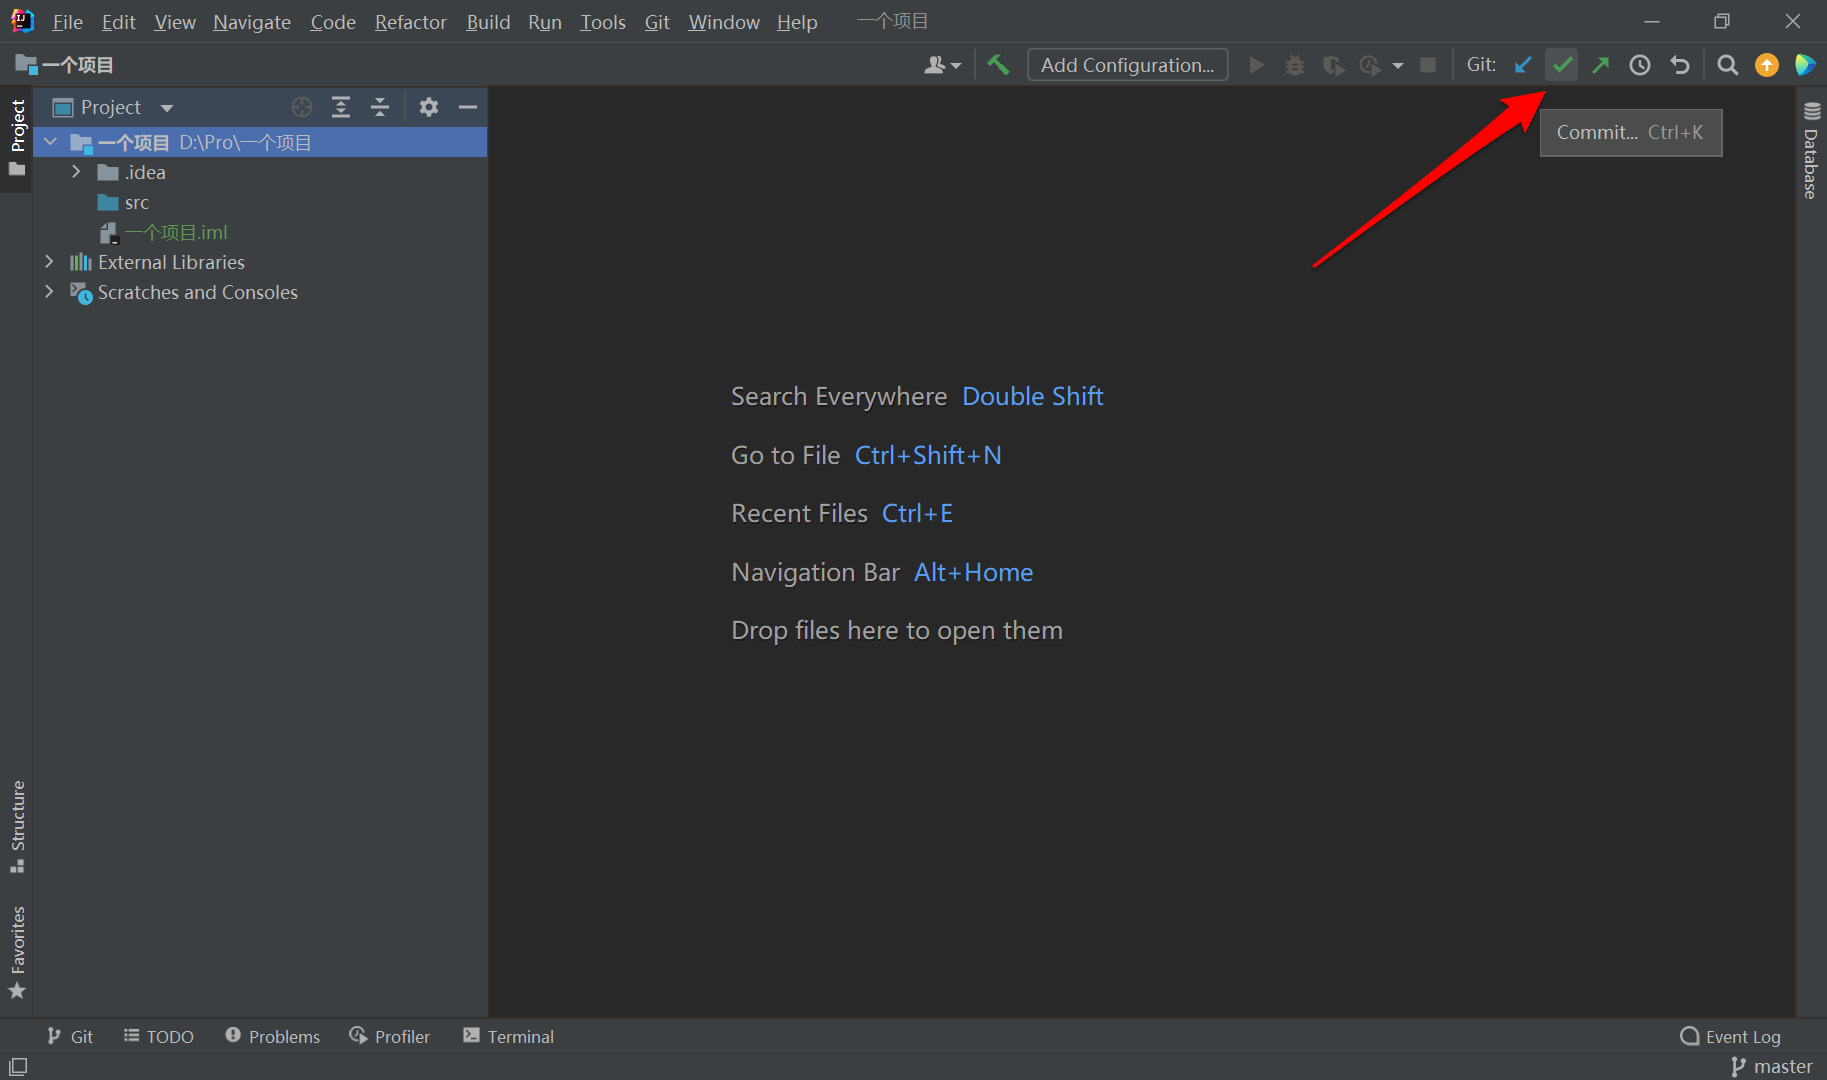
Task: Click the master branch widget
Action: [x=1772, y=1066]
